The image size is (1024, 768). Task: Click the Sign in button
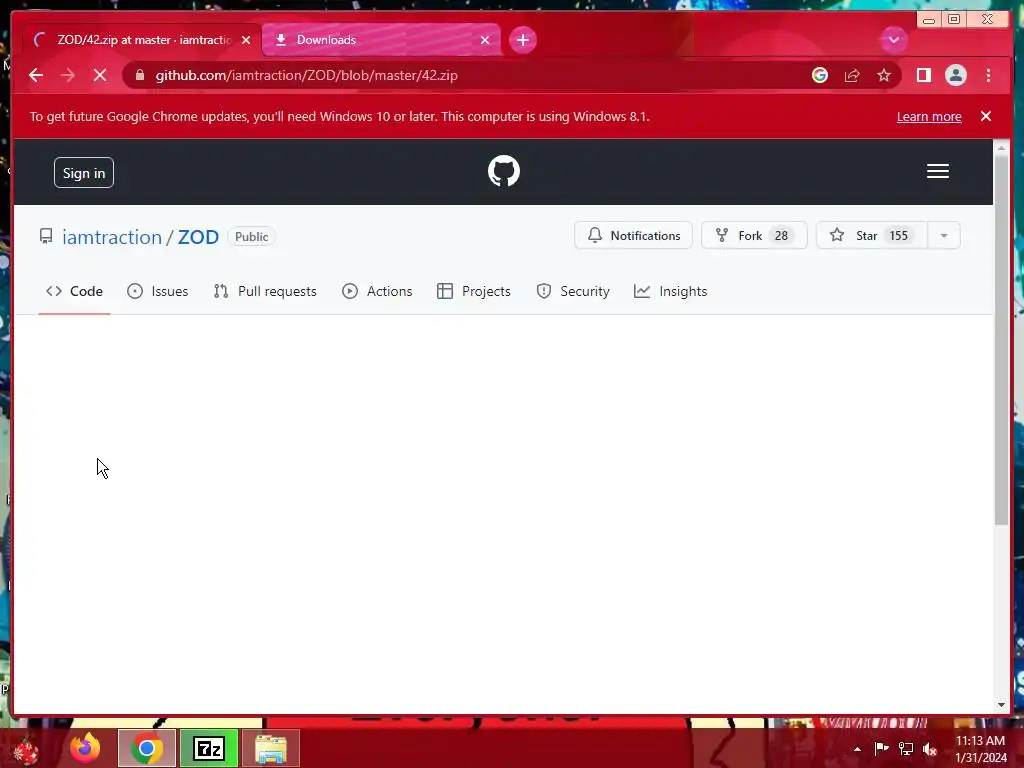(x=84, y=172)
